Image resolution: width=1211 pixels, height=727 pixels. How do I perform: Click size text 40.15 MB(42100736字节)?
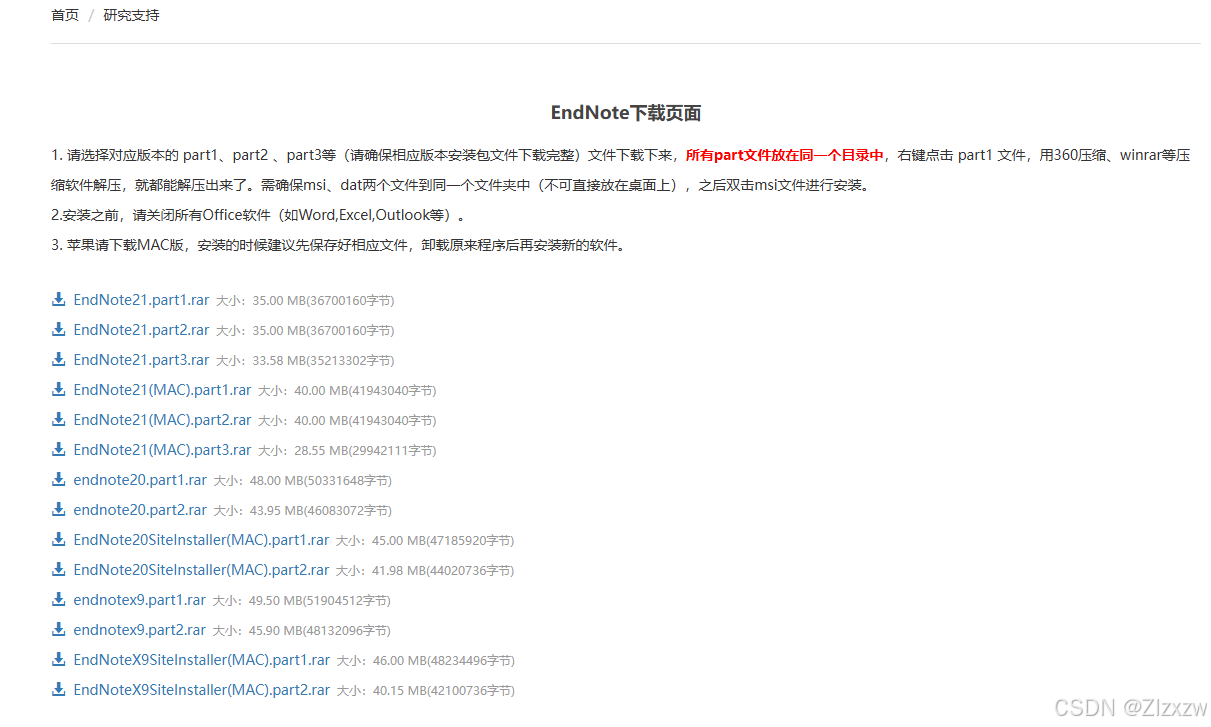click(444, 691)
